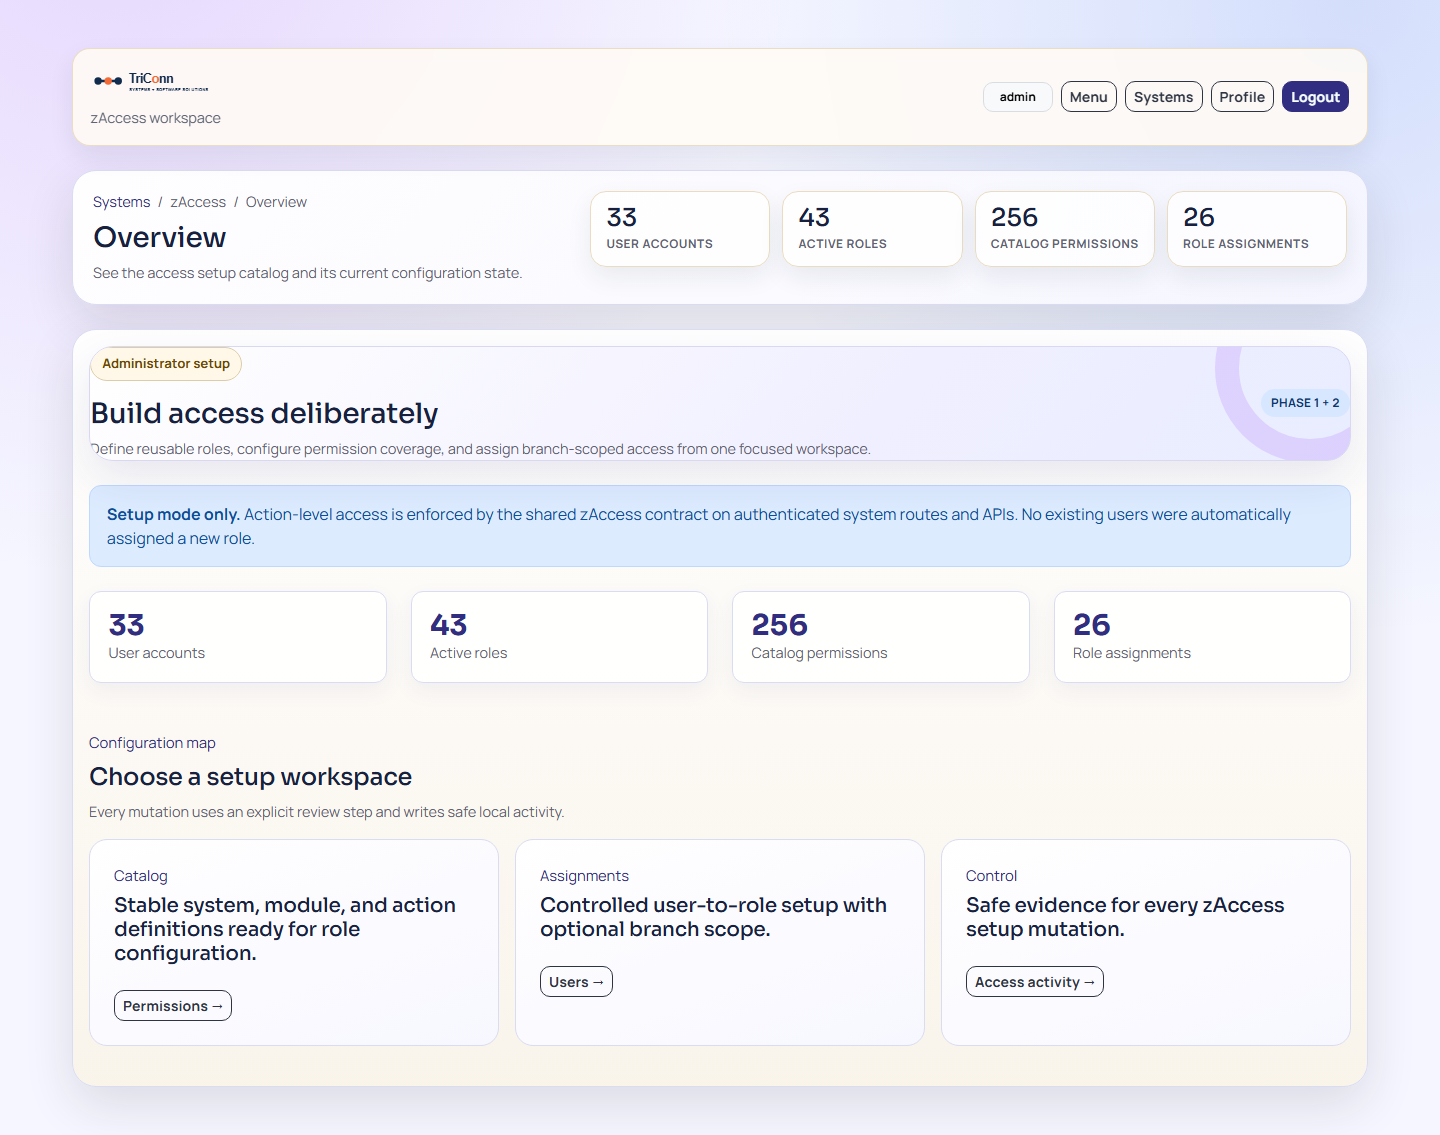Click the "Setup mode only." notice text
Viewport: 1440px width, 1135px height.
173,514
